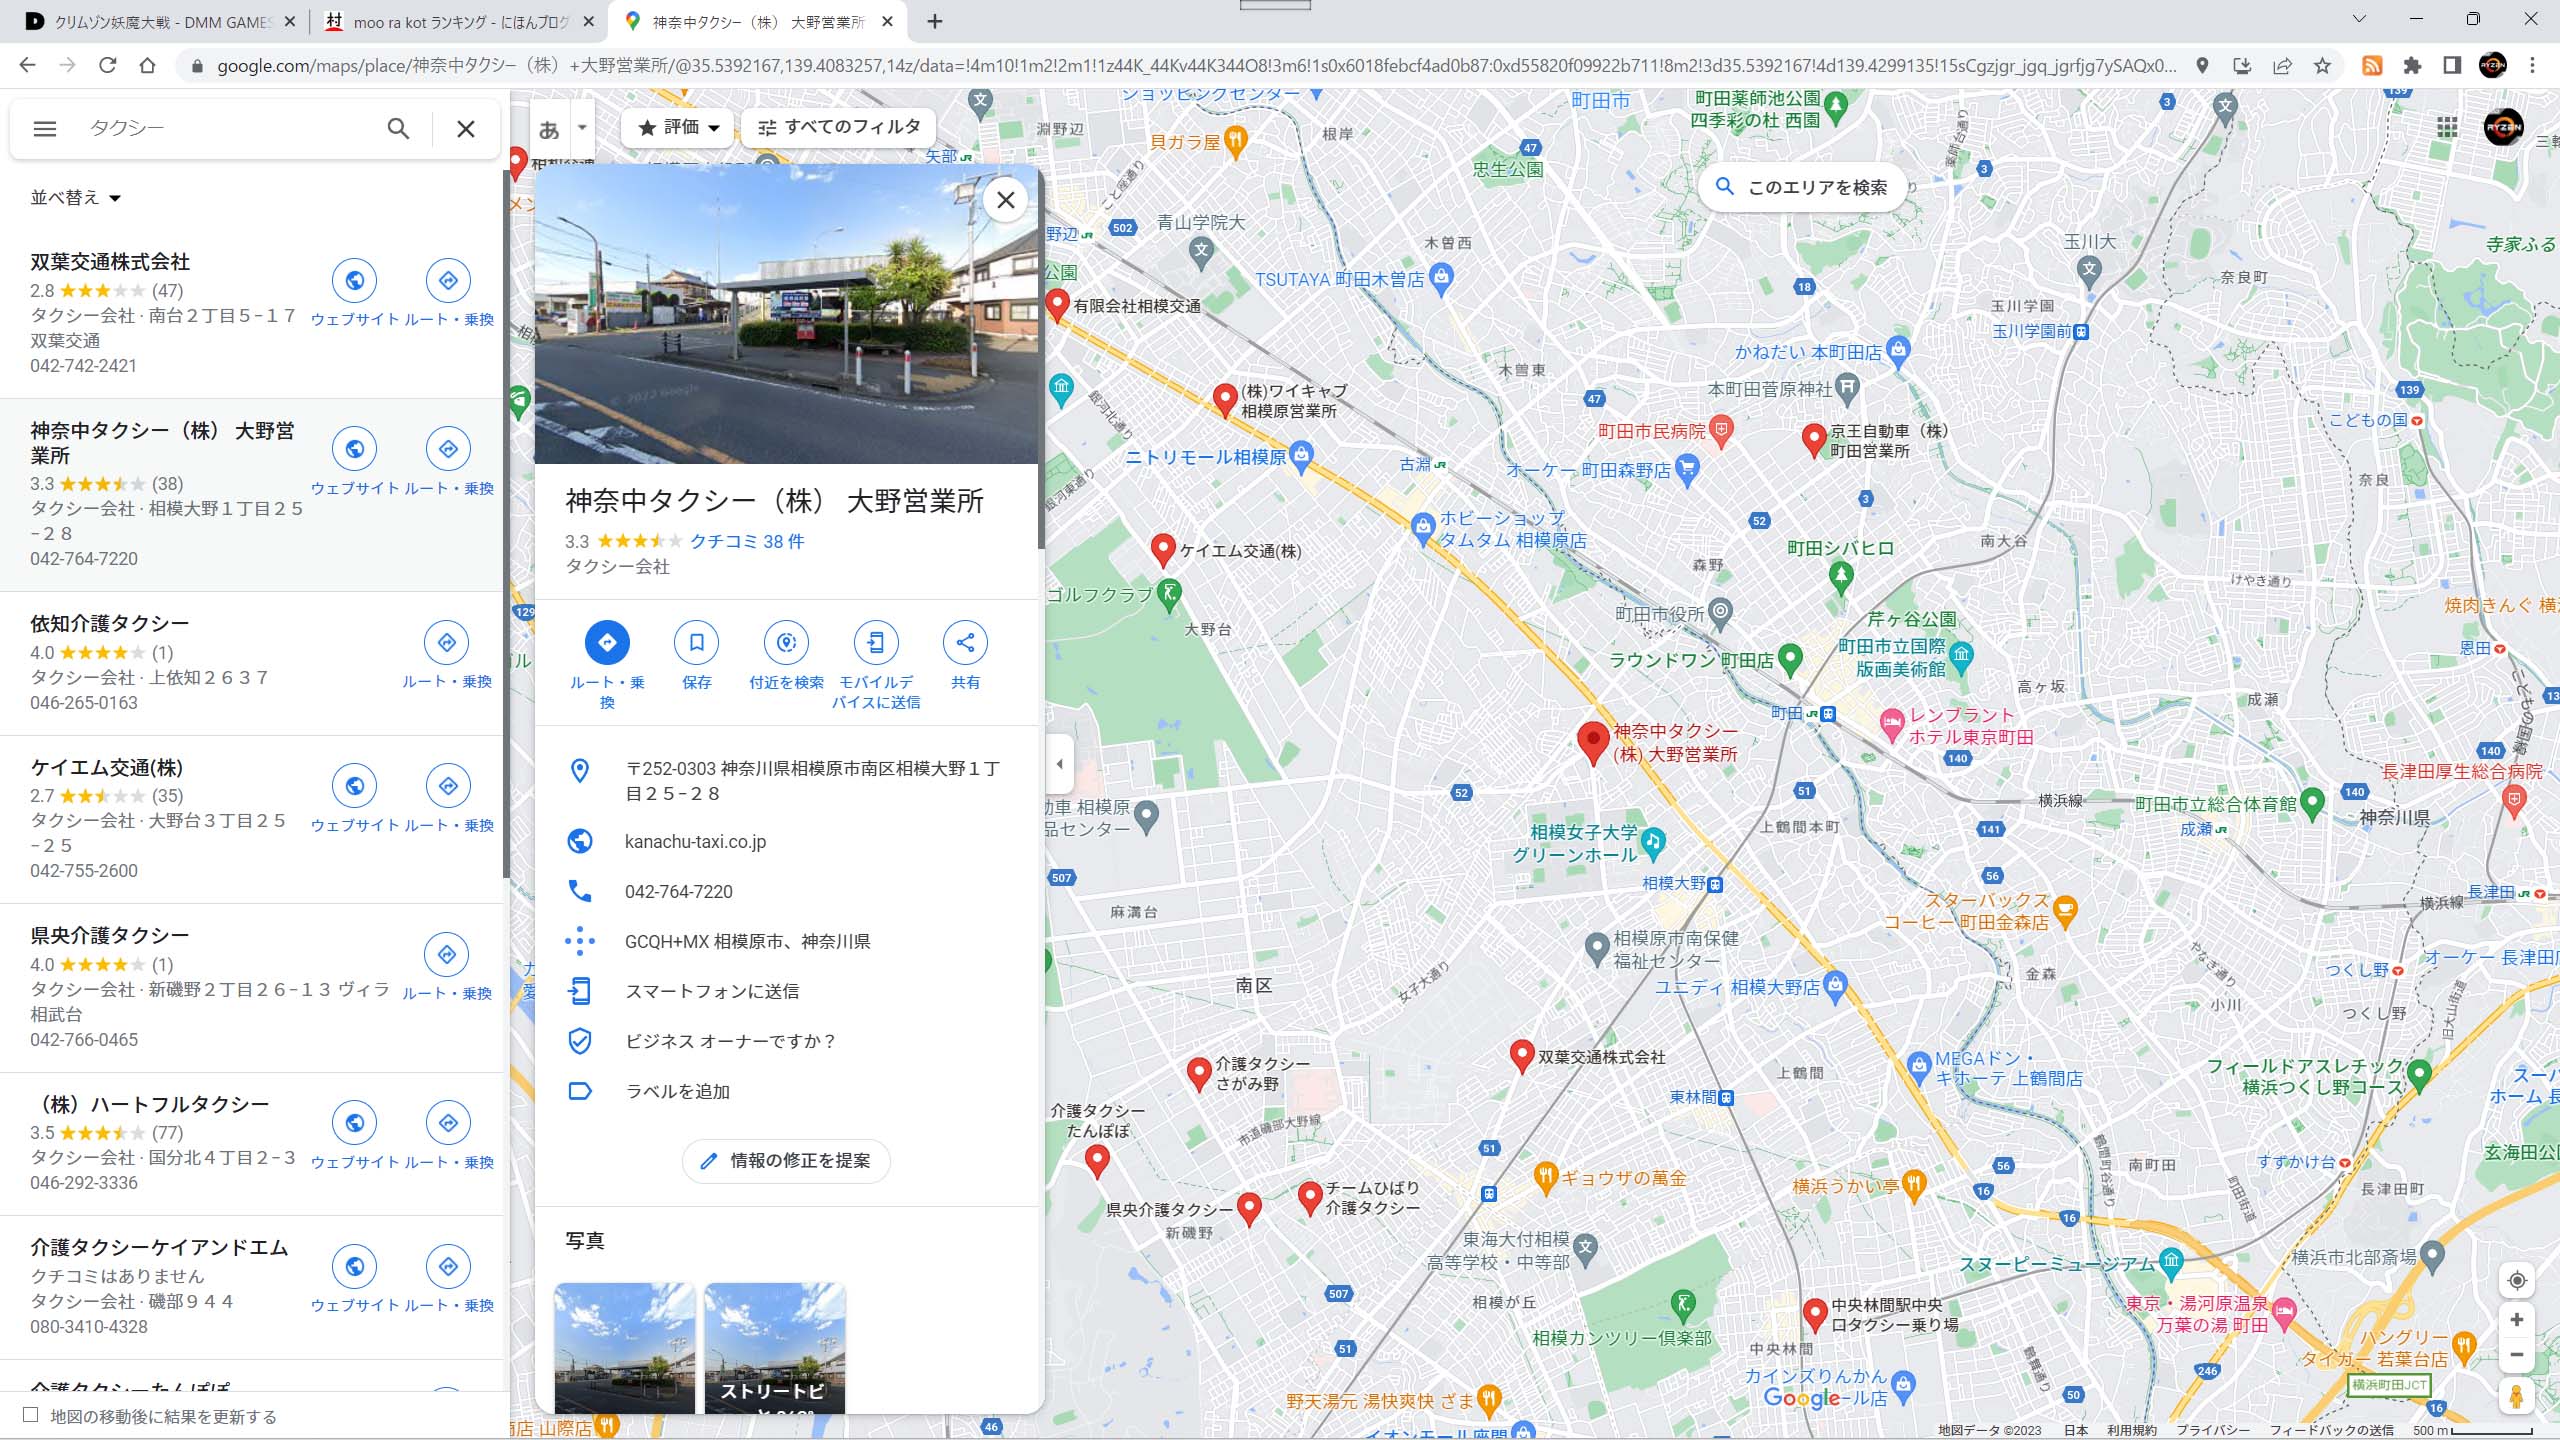
Task: Open Chrome three-dot menu
Action: click(2533, 66)
